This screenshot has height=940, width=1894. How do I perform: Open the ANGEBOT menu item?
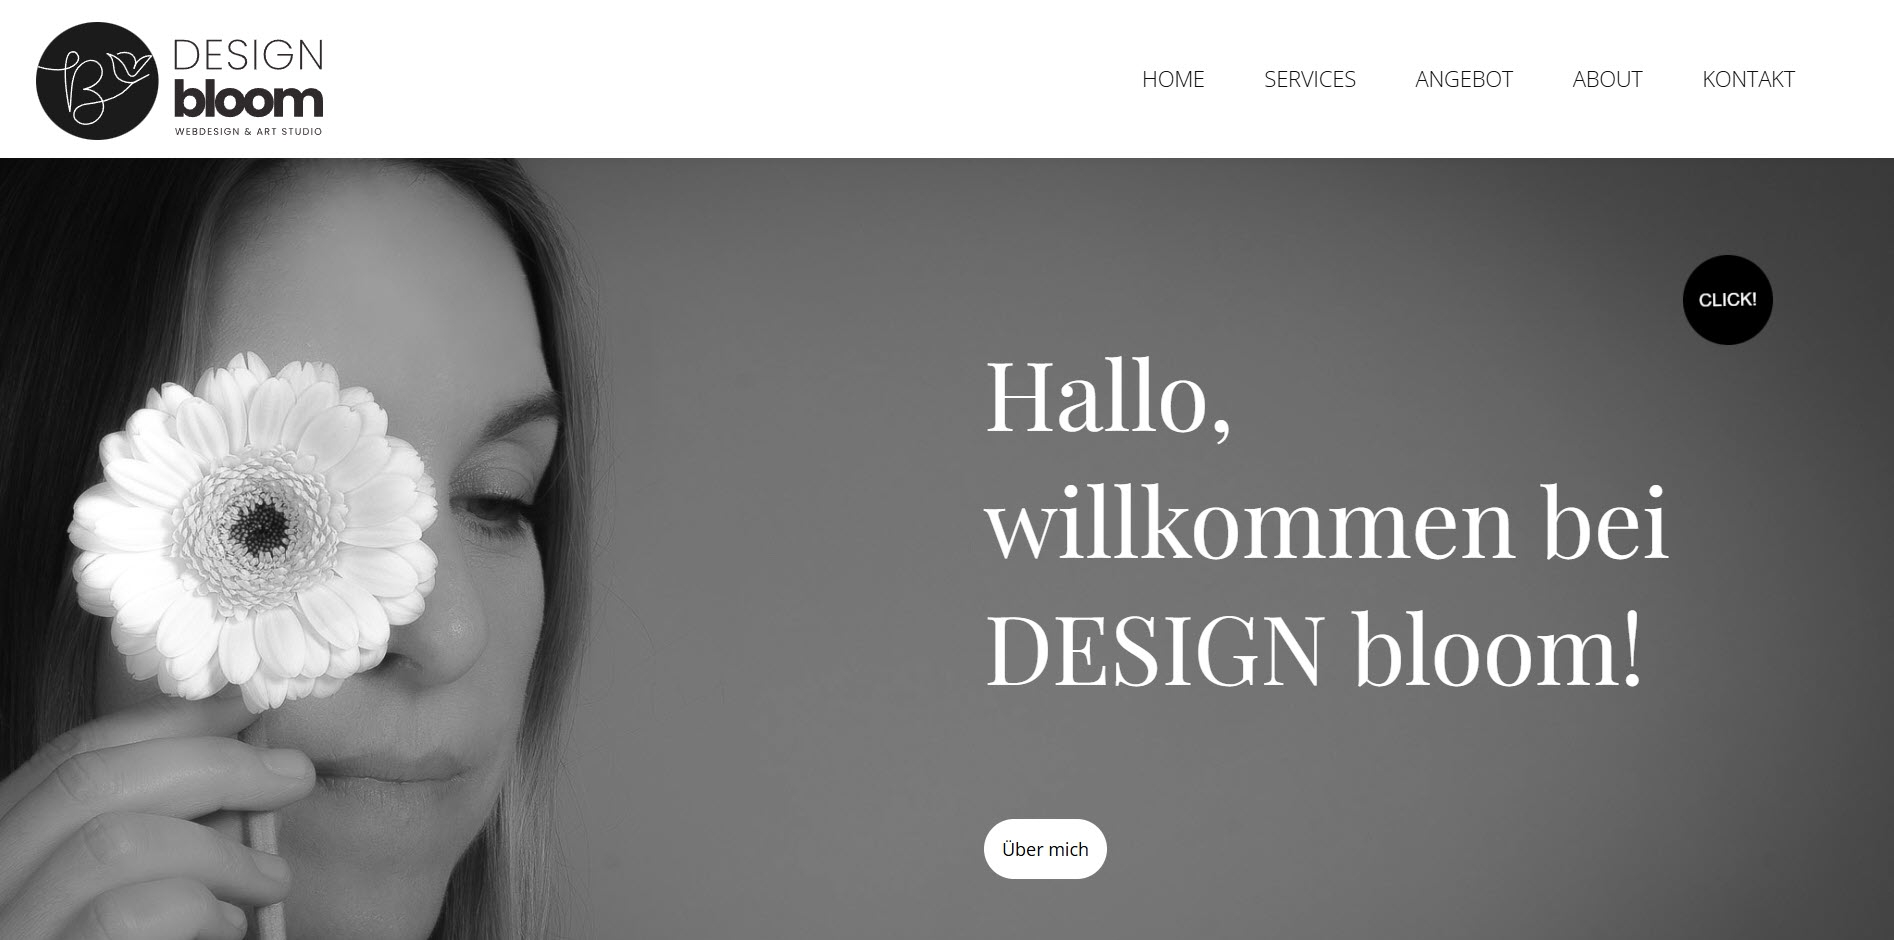(x=1464, y=79)
